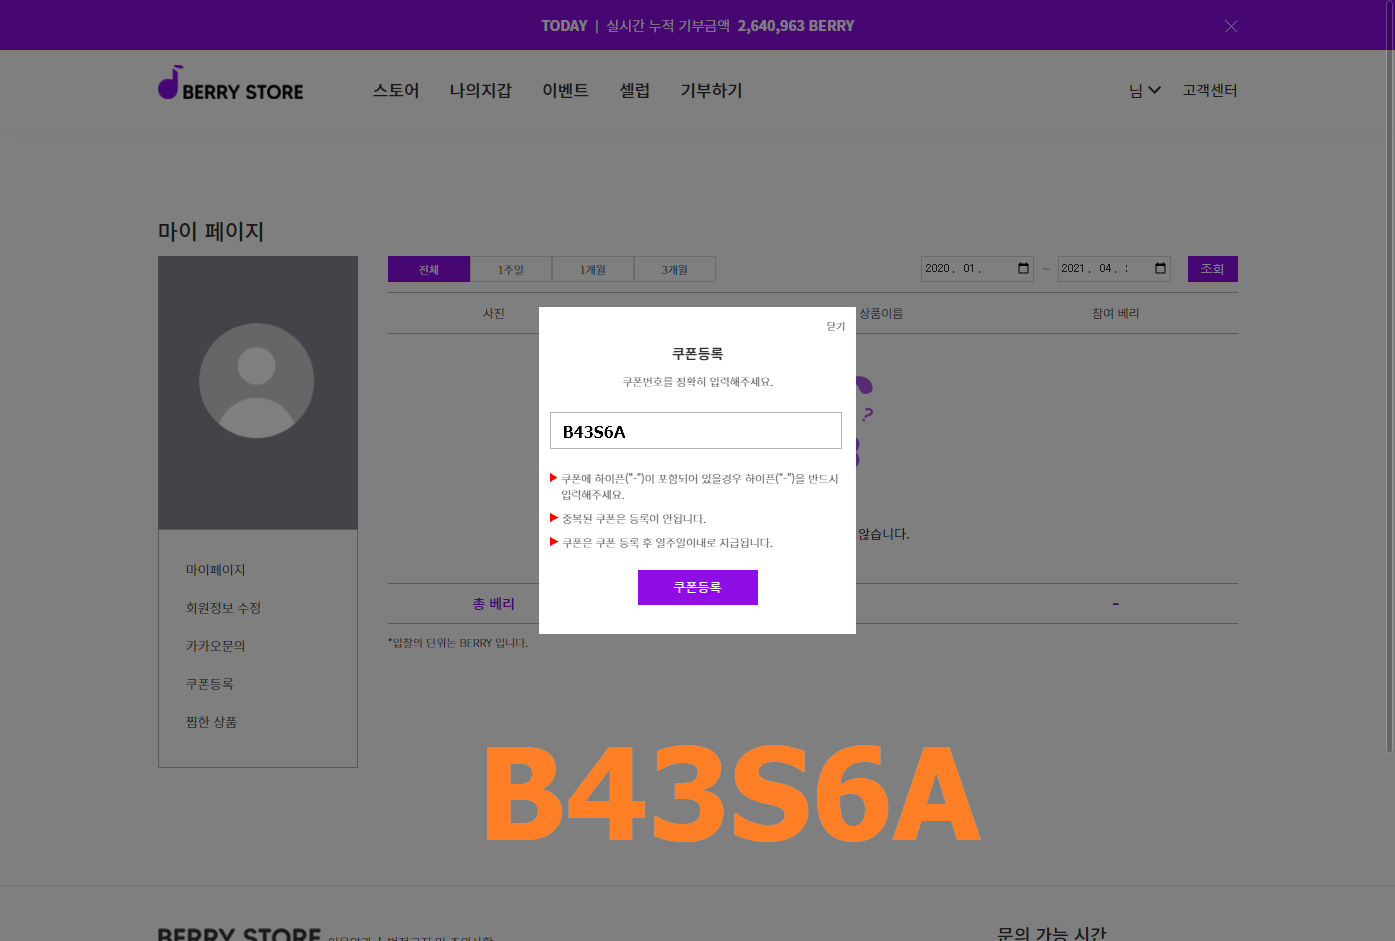Open 마이페이지 in sidebar
This screenshot has height=941, width=1395.
[215, 570]
